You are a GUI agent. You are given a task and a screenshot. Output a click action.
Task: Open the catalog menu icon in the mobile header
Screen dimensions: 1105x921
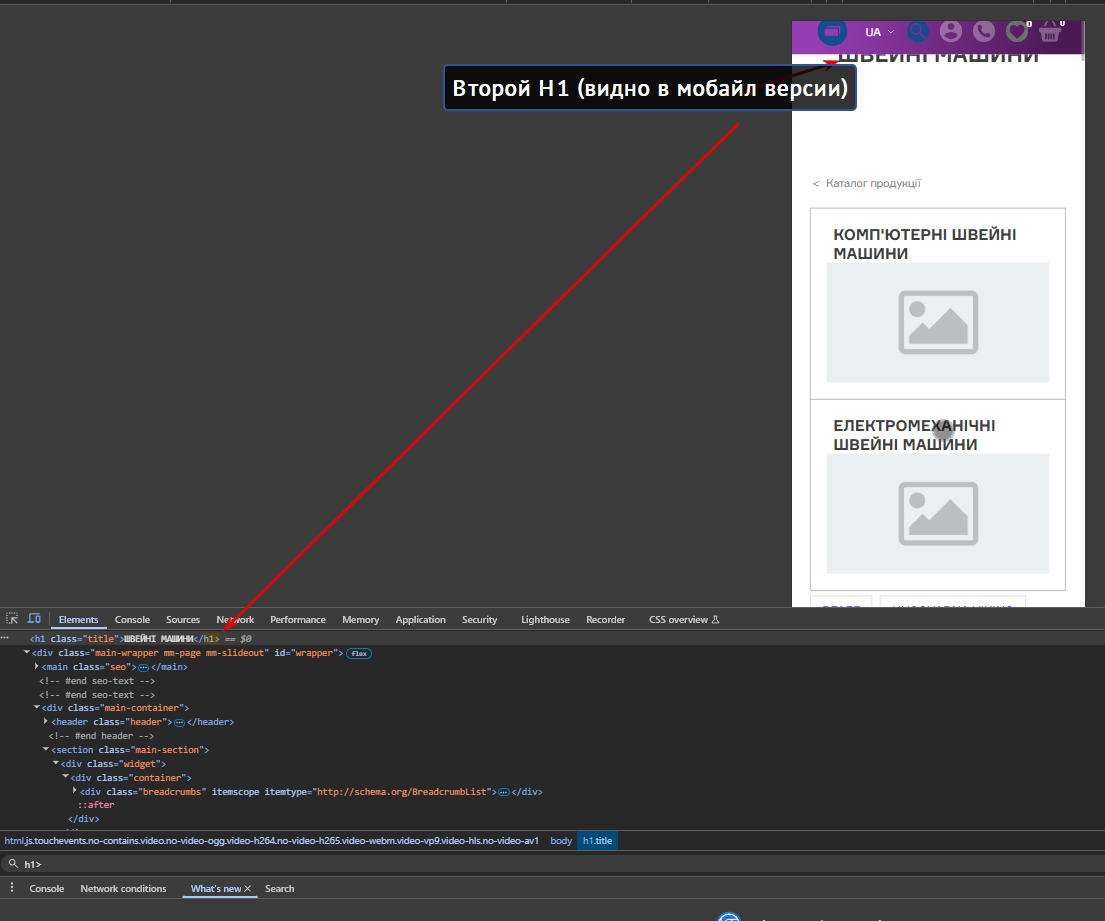click(832, 32)
